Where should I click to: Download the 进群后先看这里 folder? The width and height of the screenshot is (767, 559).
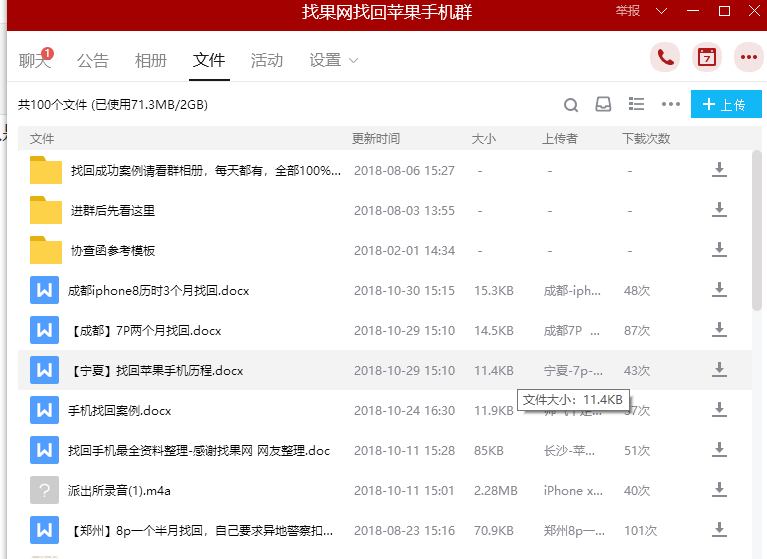click(x=719, y=210)
